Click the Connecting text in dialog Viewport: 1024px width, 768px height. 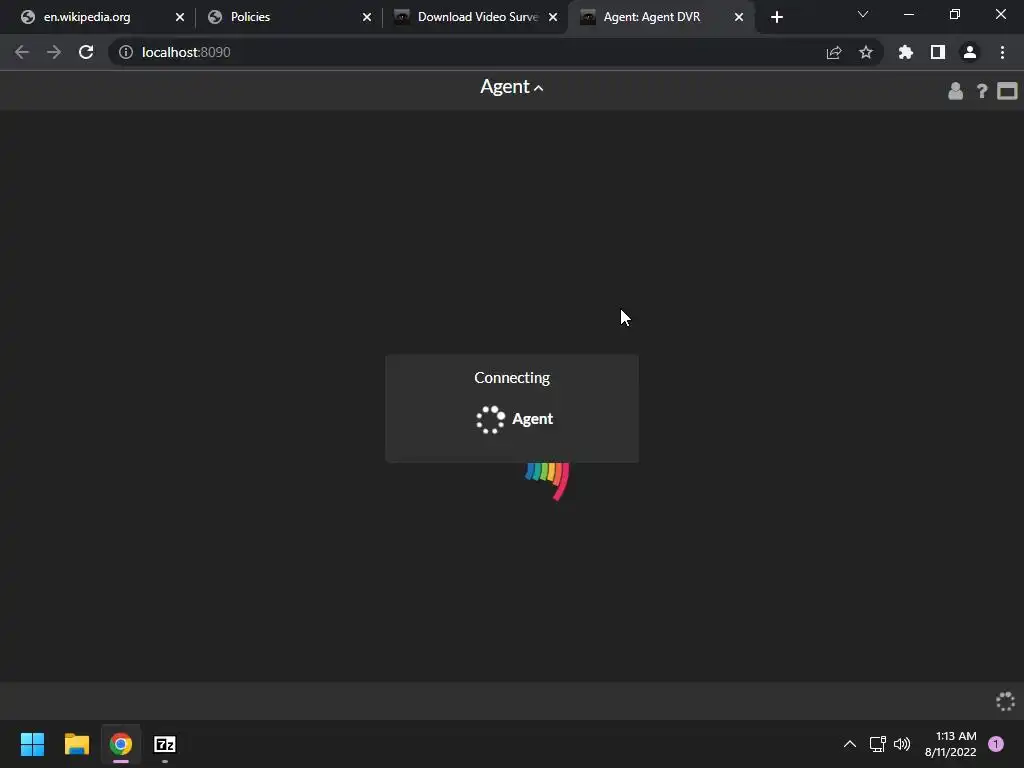(x=512, y=377)
